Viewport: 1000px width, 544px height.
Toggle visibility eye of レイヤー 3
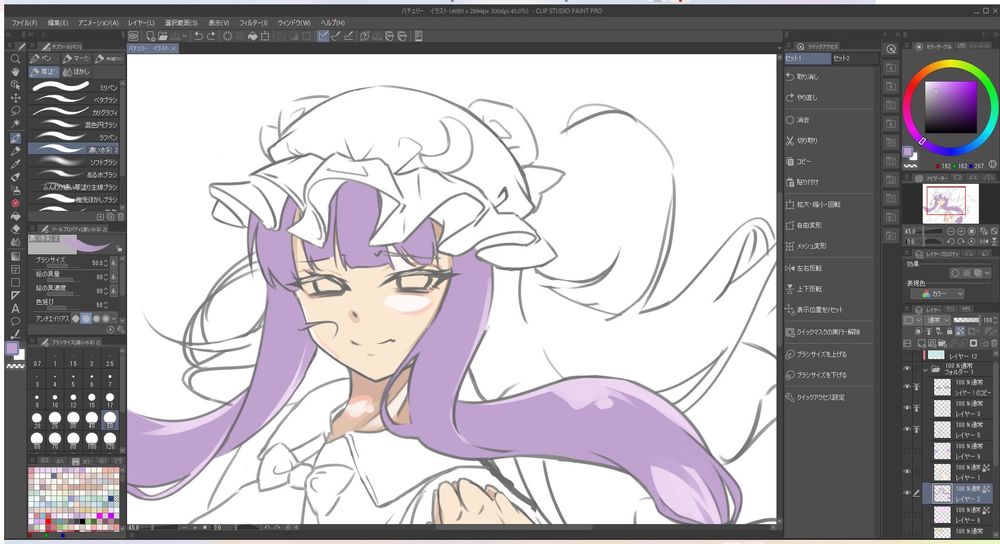coord(908,408)
